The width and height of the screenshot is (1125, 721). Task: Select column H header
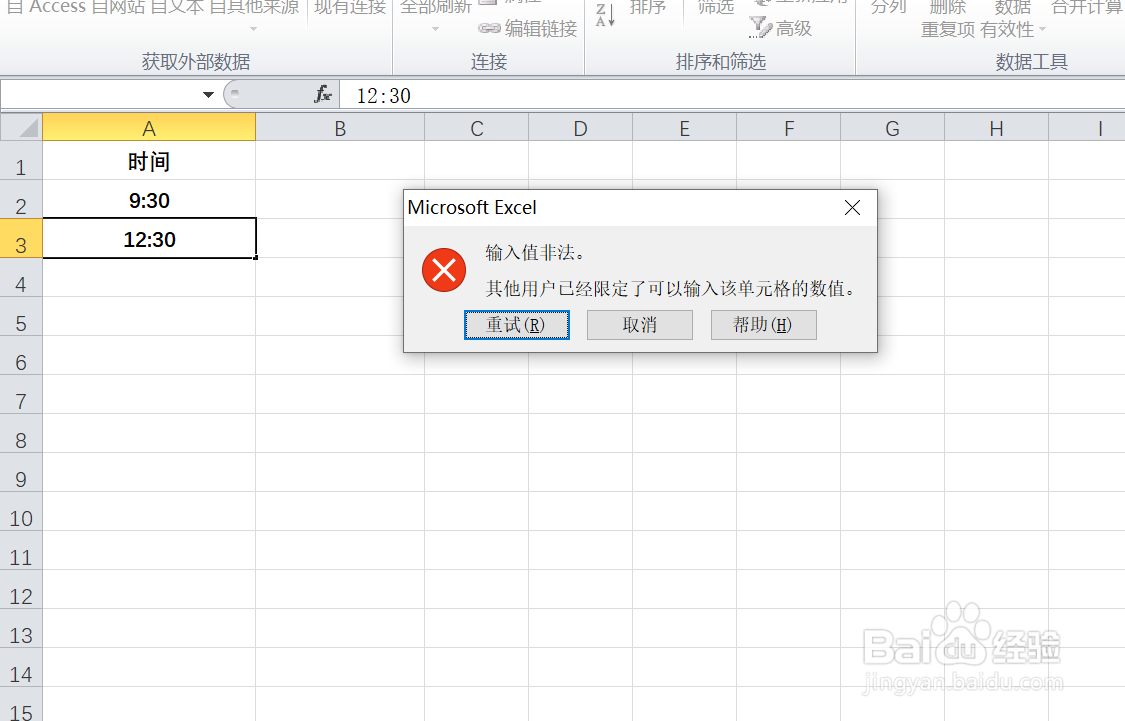pos(997,128)
